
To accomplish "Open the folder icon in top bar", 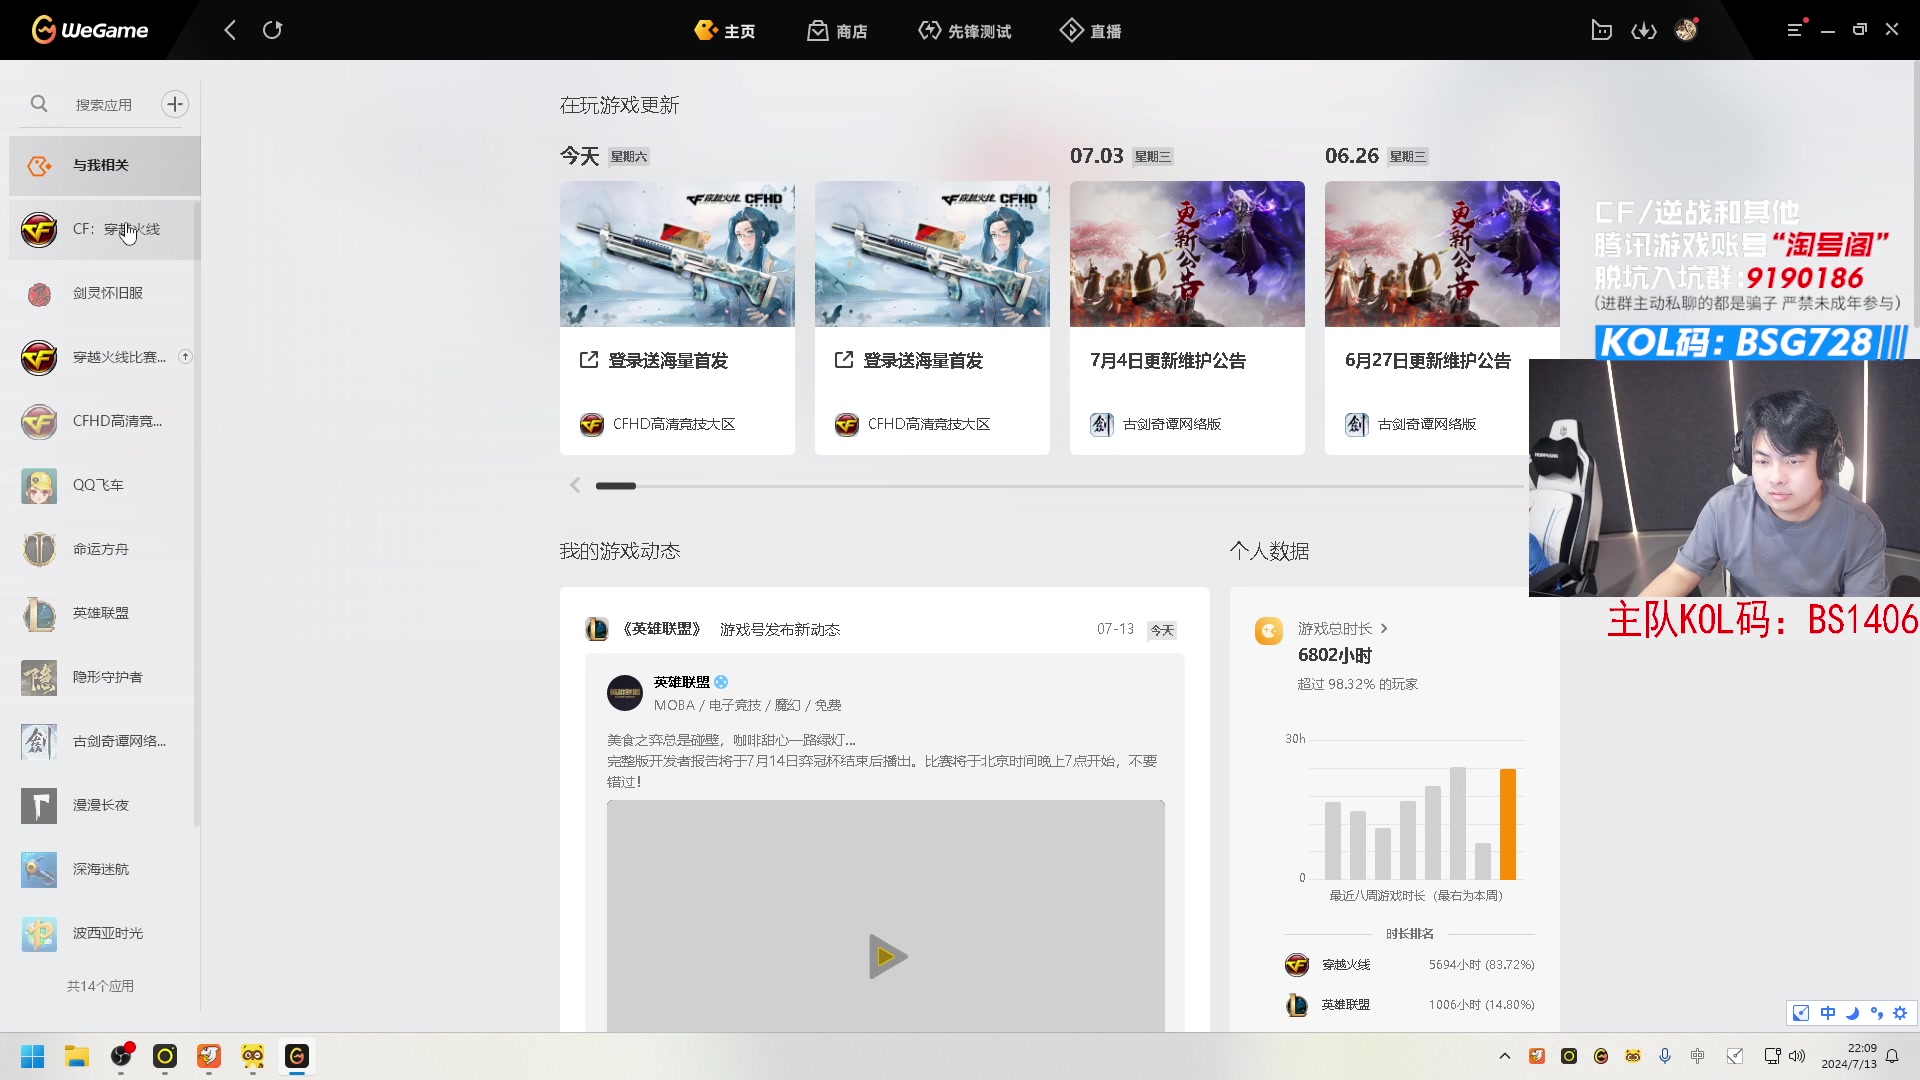I will 1602,30.
